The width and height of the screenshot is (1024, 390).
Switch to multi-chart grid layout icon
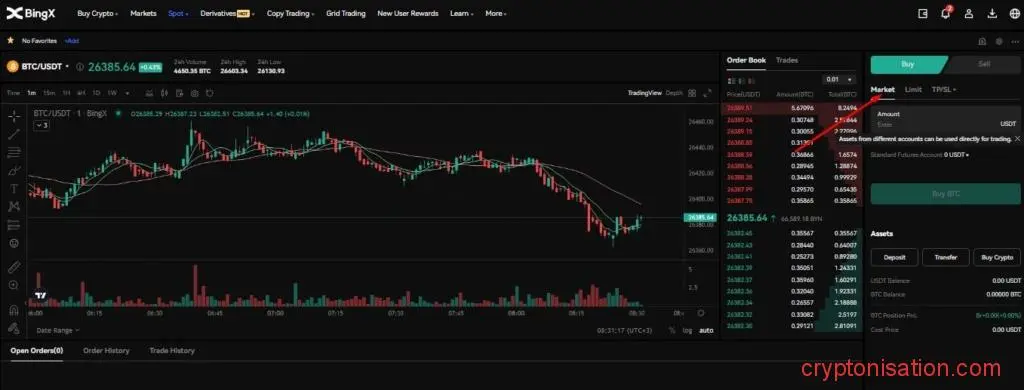point(692,93)
